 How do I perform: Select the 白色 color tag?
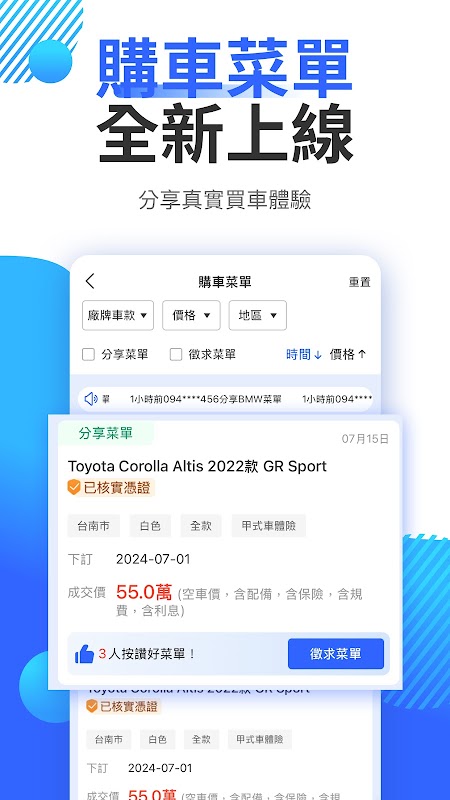coord(150,526)
